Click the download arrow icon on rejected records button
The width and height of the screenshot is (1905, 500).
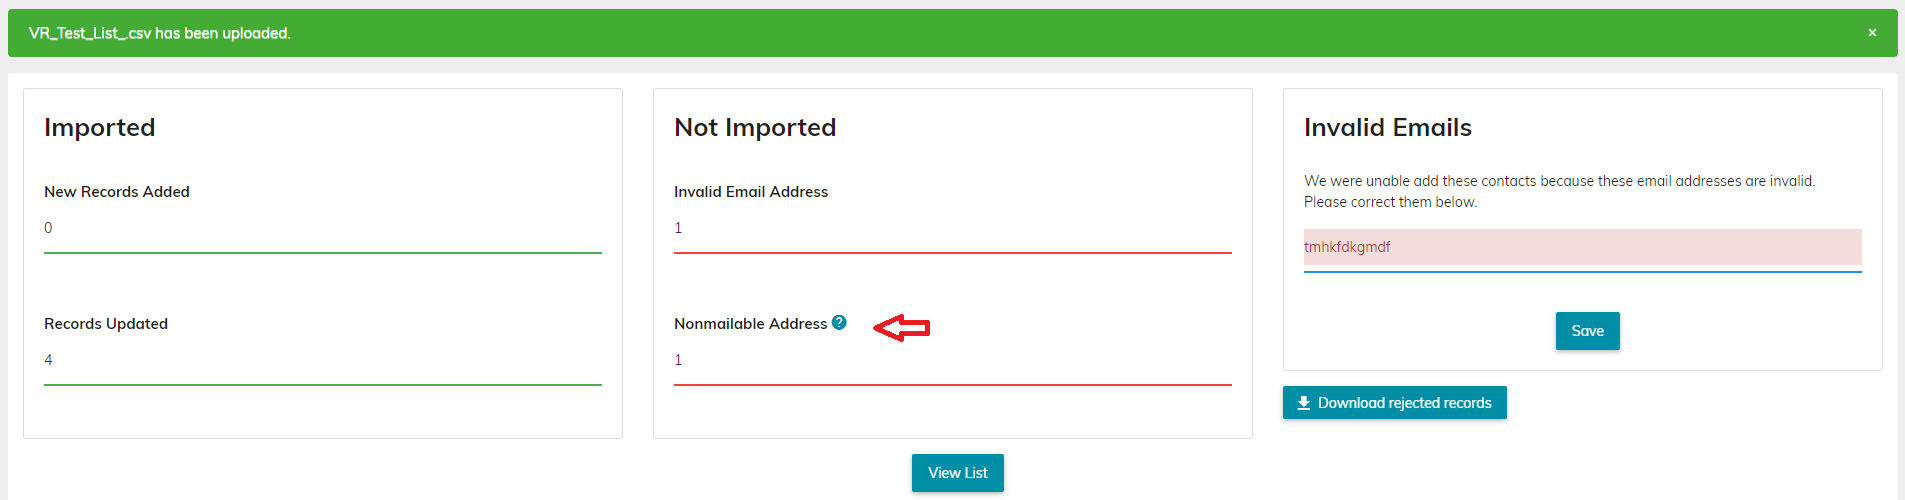pyautogui.click(x=1304, y=403)
